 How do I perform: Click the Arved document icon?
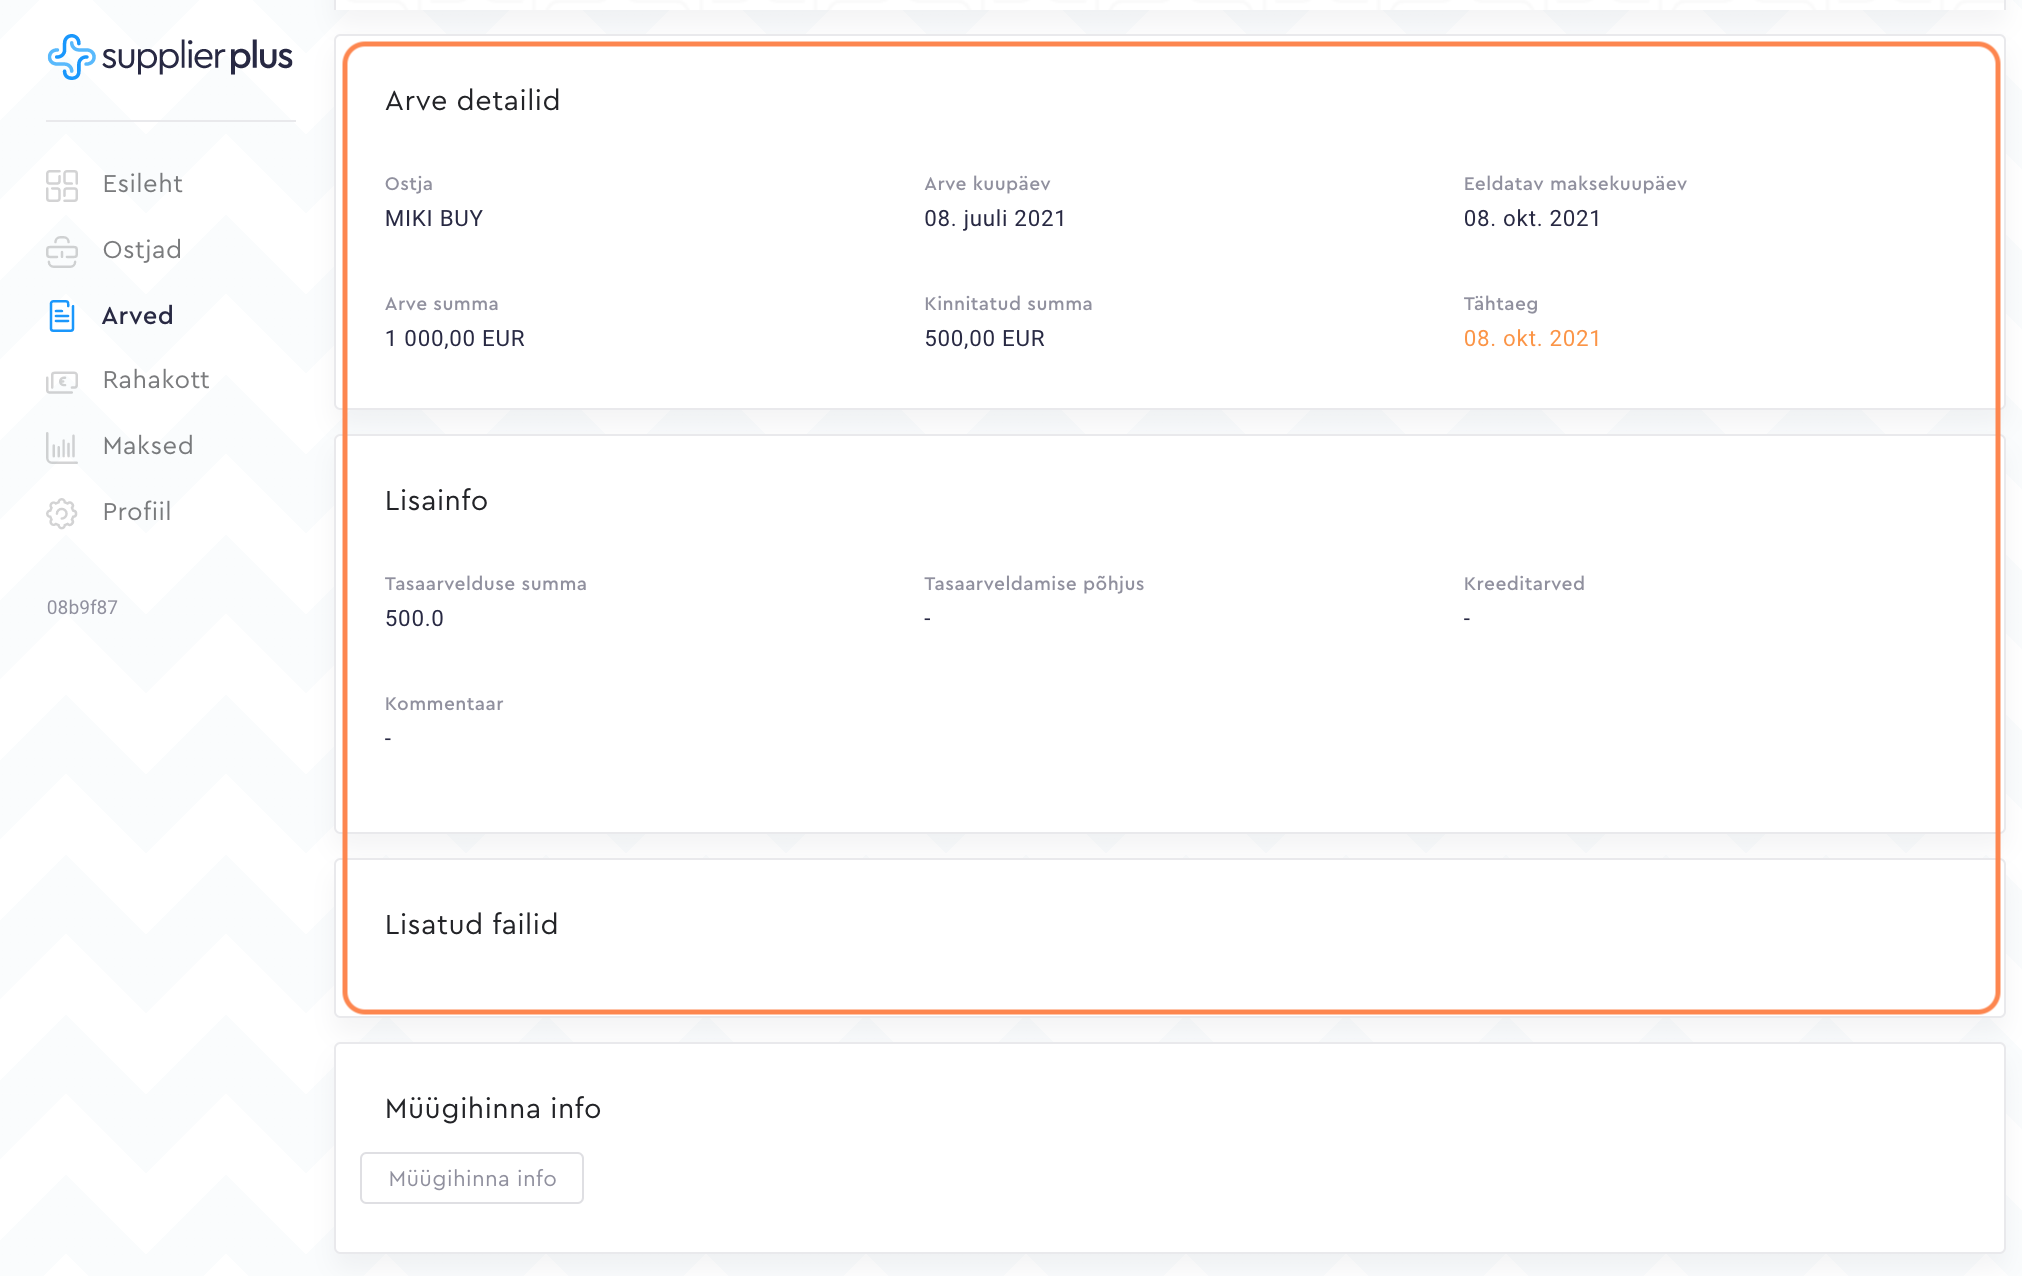[62, 316]
